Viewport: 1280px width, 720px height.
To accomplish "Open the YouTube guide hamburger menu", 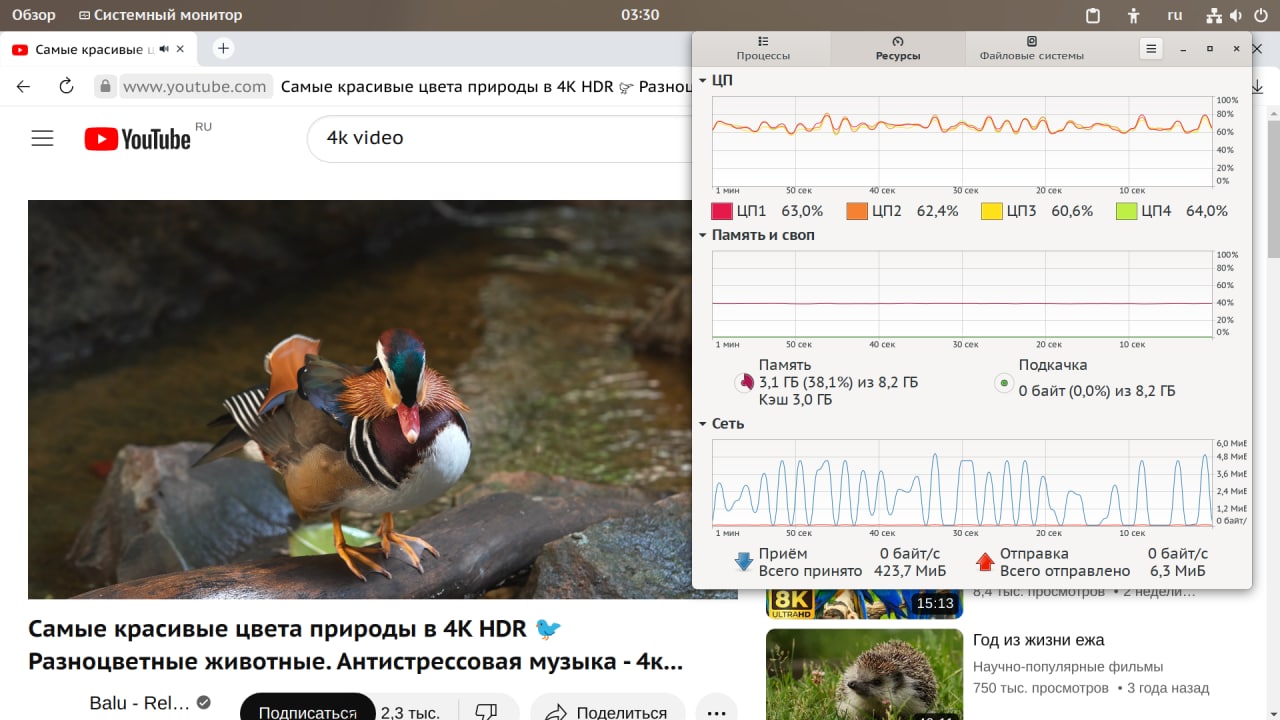I will (42, 139).
